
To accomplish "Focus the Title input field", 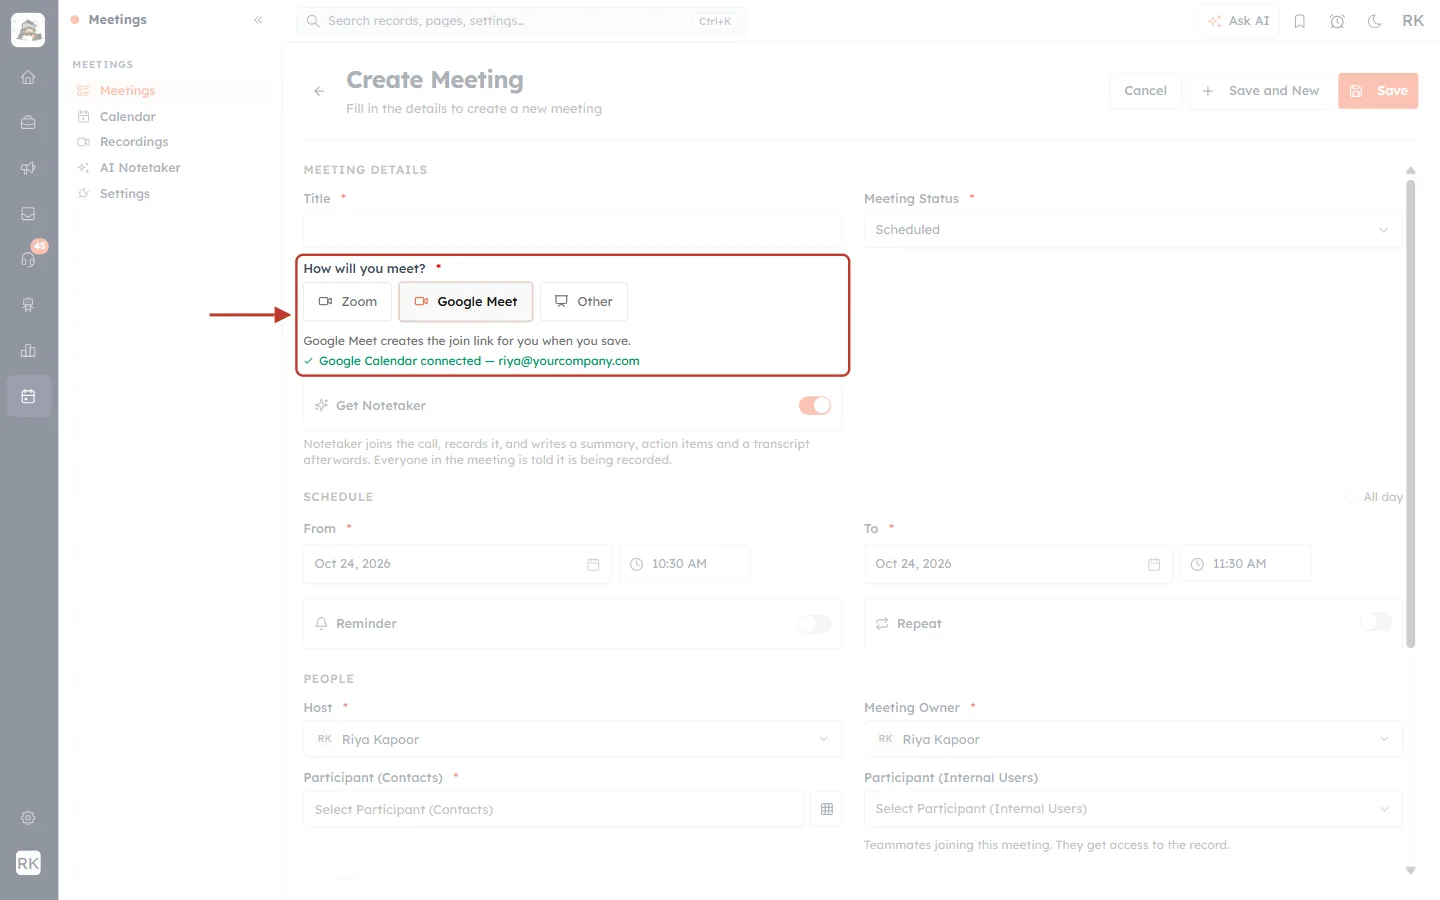I will click(572, 230).
